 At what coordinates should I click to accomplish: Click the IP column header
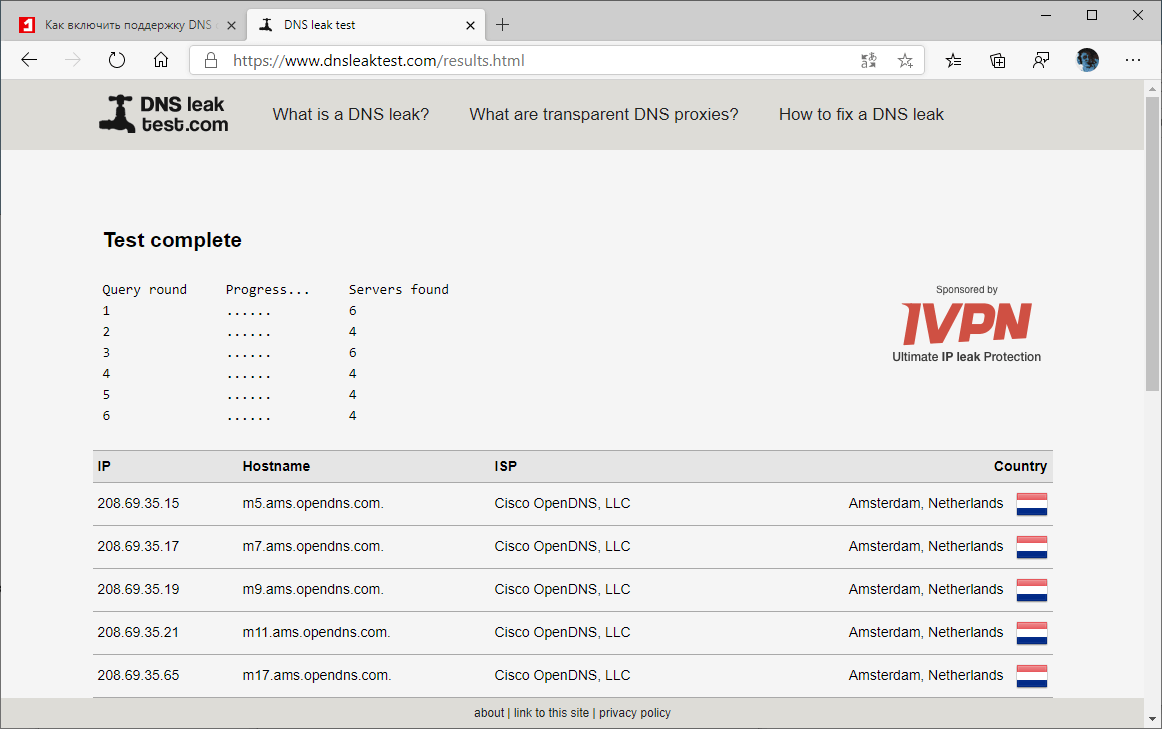click(x=104, y=466)
